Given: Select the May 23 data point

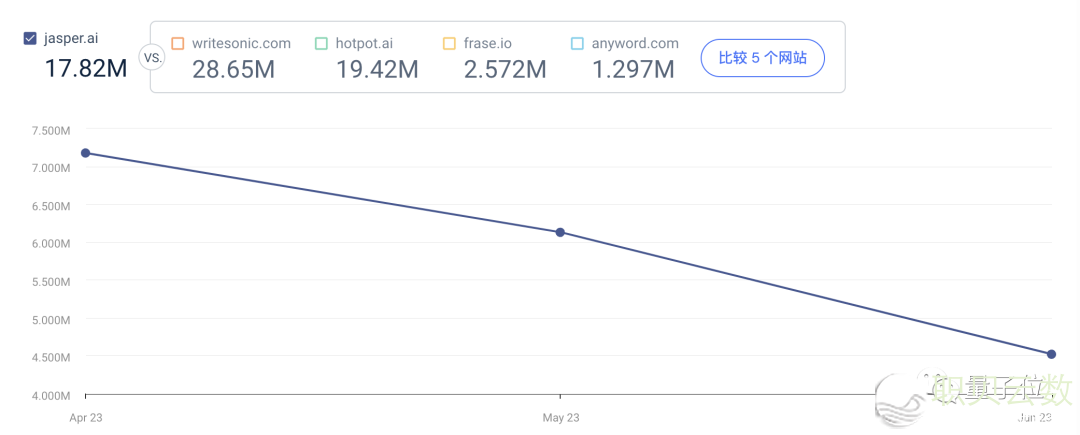Looking at the screenshot, I should [x=560, y=233].
